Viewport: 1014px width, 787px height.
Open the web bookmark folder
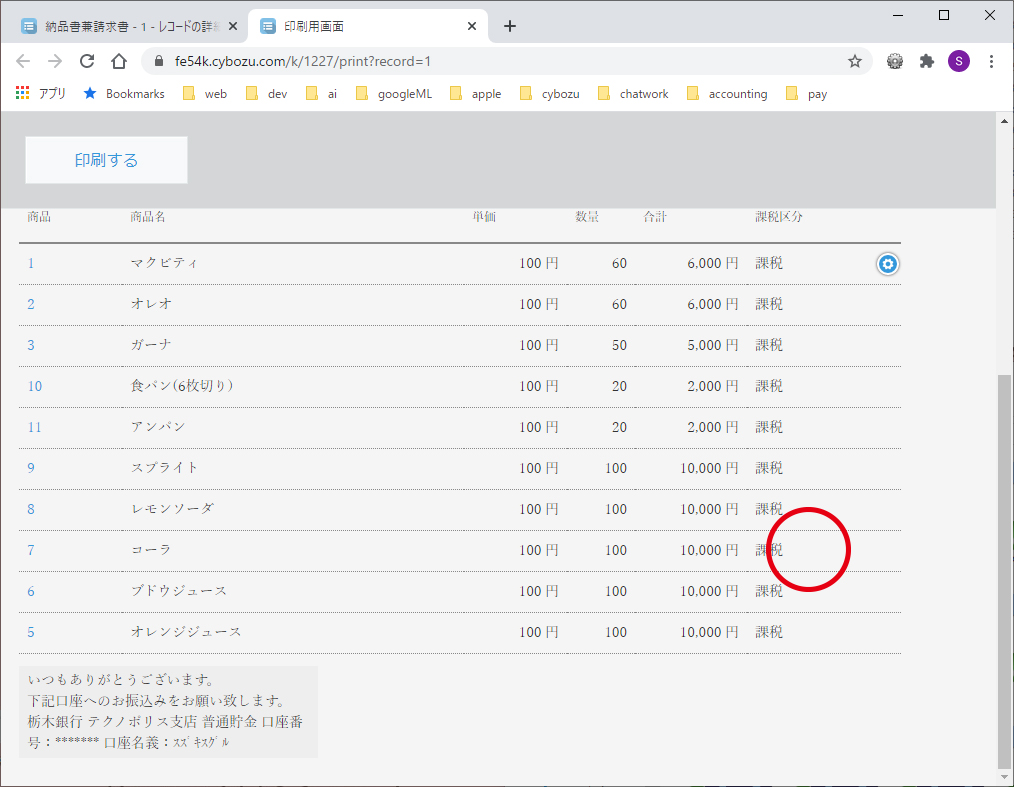pos(205,94)
